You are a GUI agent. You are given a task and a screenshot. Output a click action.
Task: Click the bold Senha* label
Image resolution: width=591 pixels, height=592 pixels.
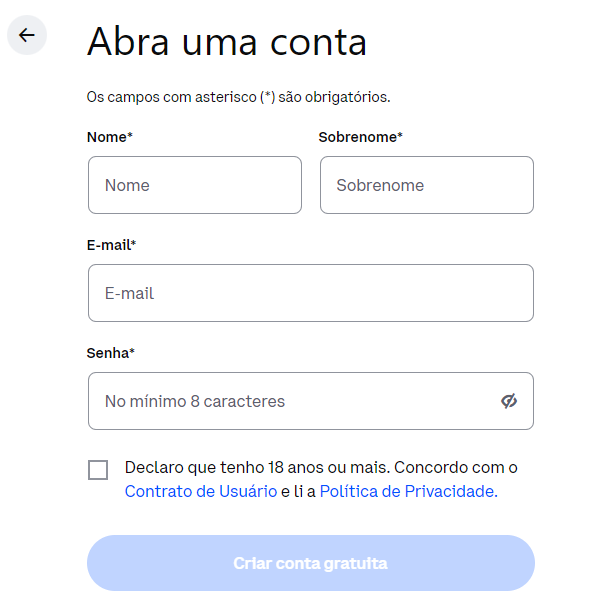(x=111, y=353)
